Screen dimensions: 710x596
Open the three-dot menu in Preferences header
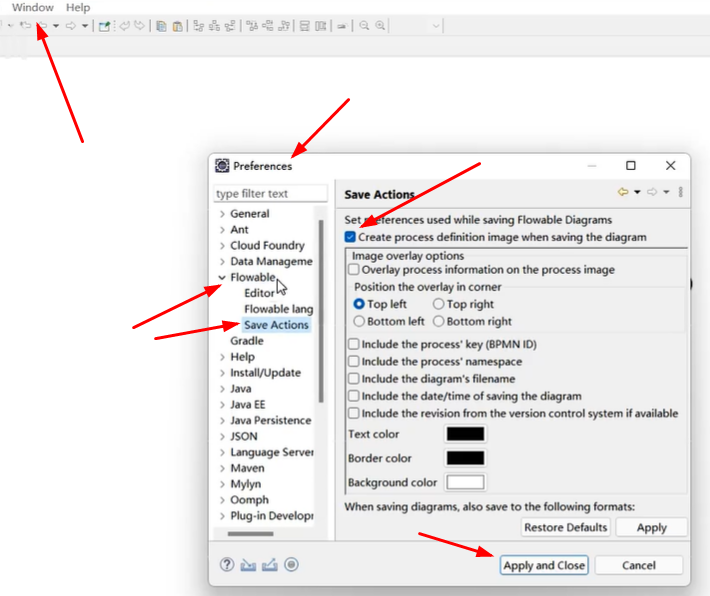tap(680, 192)
